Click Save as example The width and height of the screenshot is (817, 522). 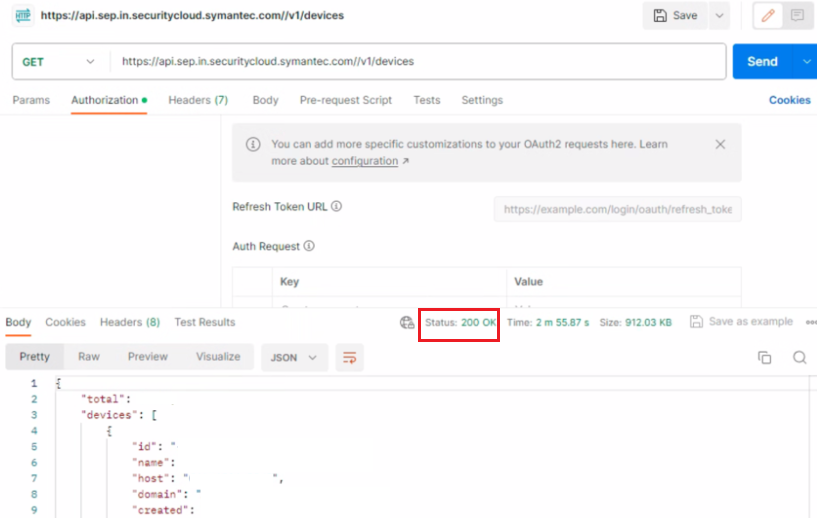pyautogui.click(x=750, y=321)
